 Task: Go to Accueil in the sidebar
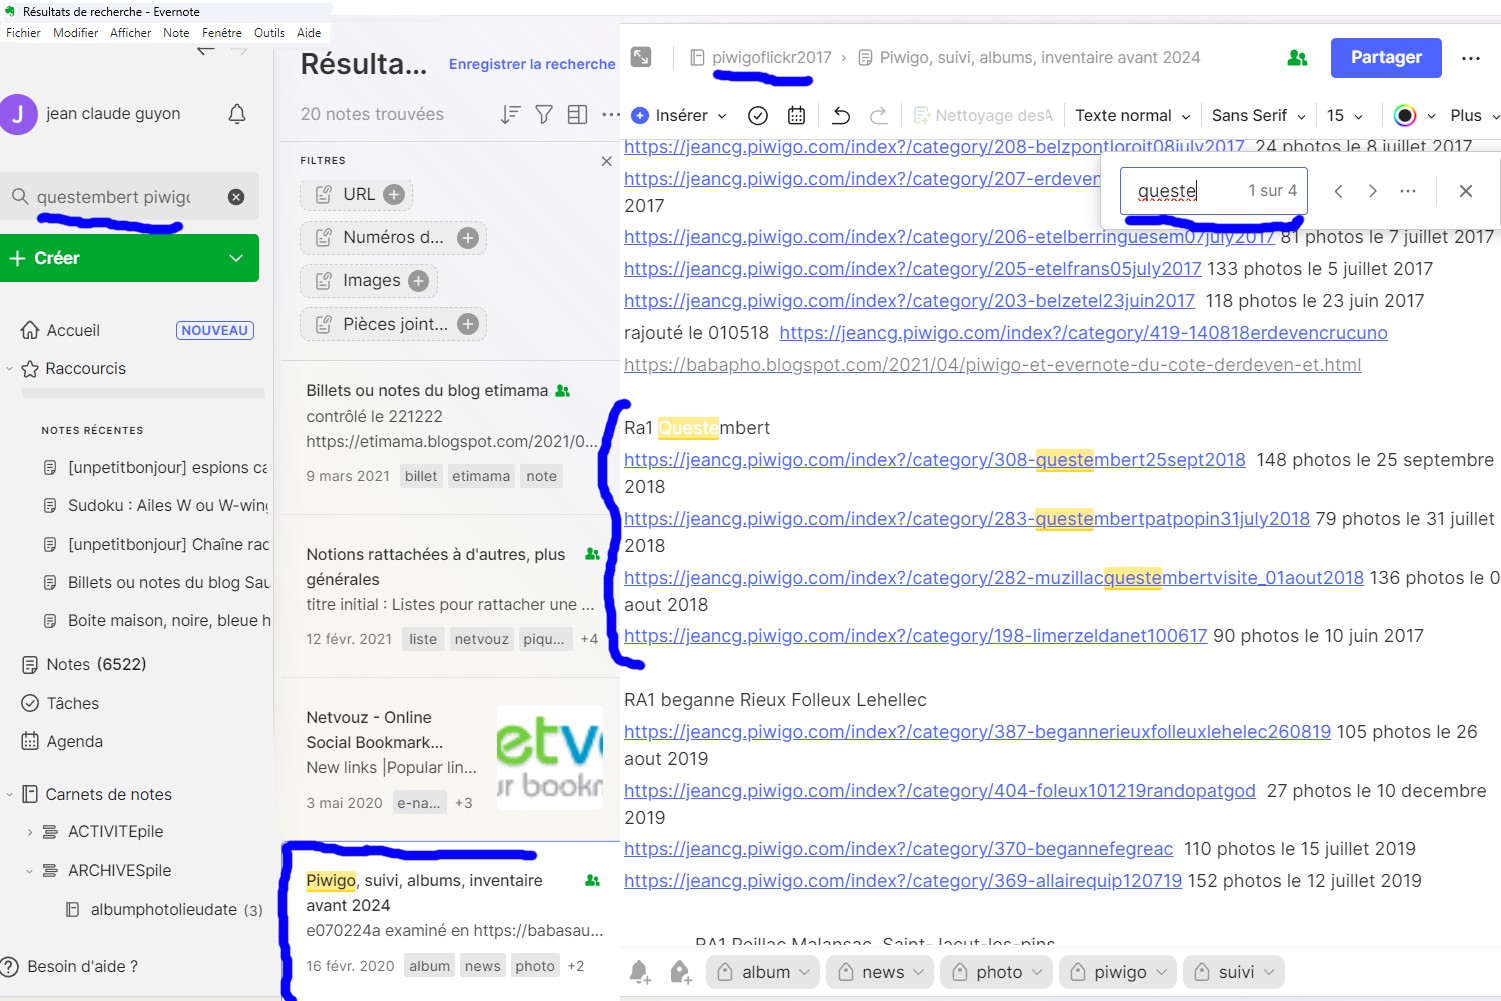[x=73, y=330]
